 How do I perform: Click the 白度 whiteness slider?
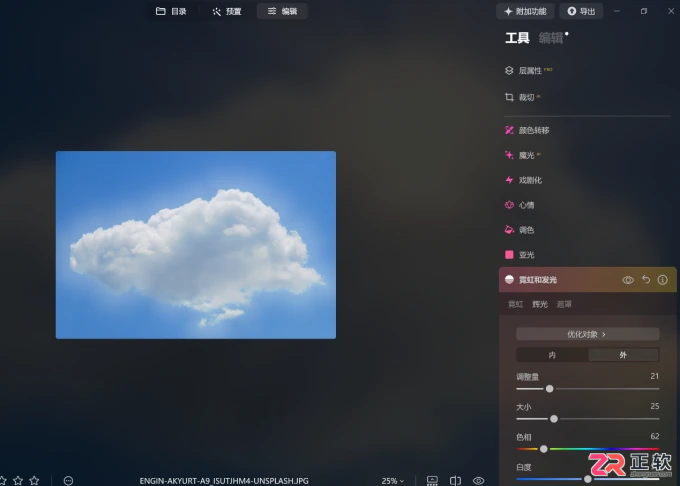[x=588, y=479]
